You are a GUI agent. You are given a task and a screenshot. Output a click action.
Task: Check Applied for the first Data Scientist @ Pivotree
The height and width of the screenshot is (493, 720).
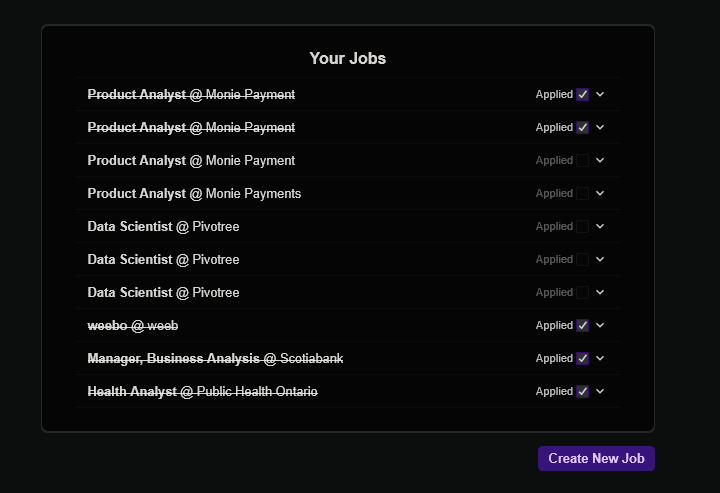click(582, 227)
